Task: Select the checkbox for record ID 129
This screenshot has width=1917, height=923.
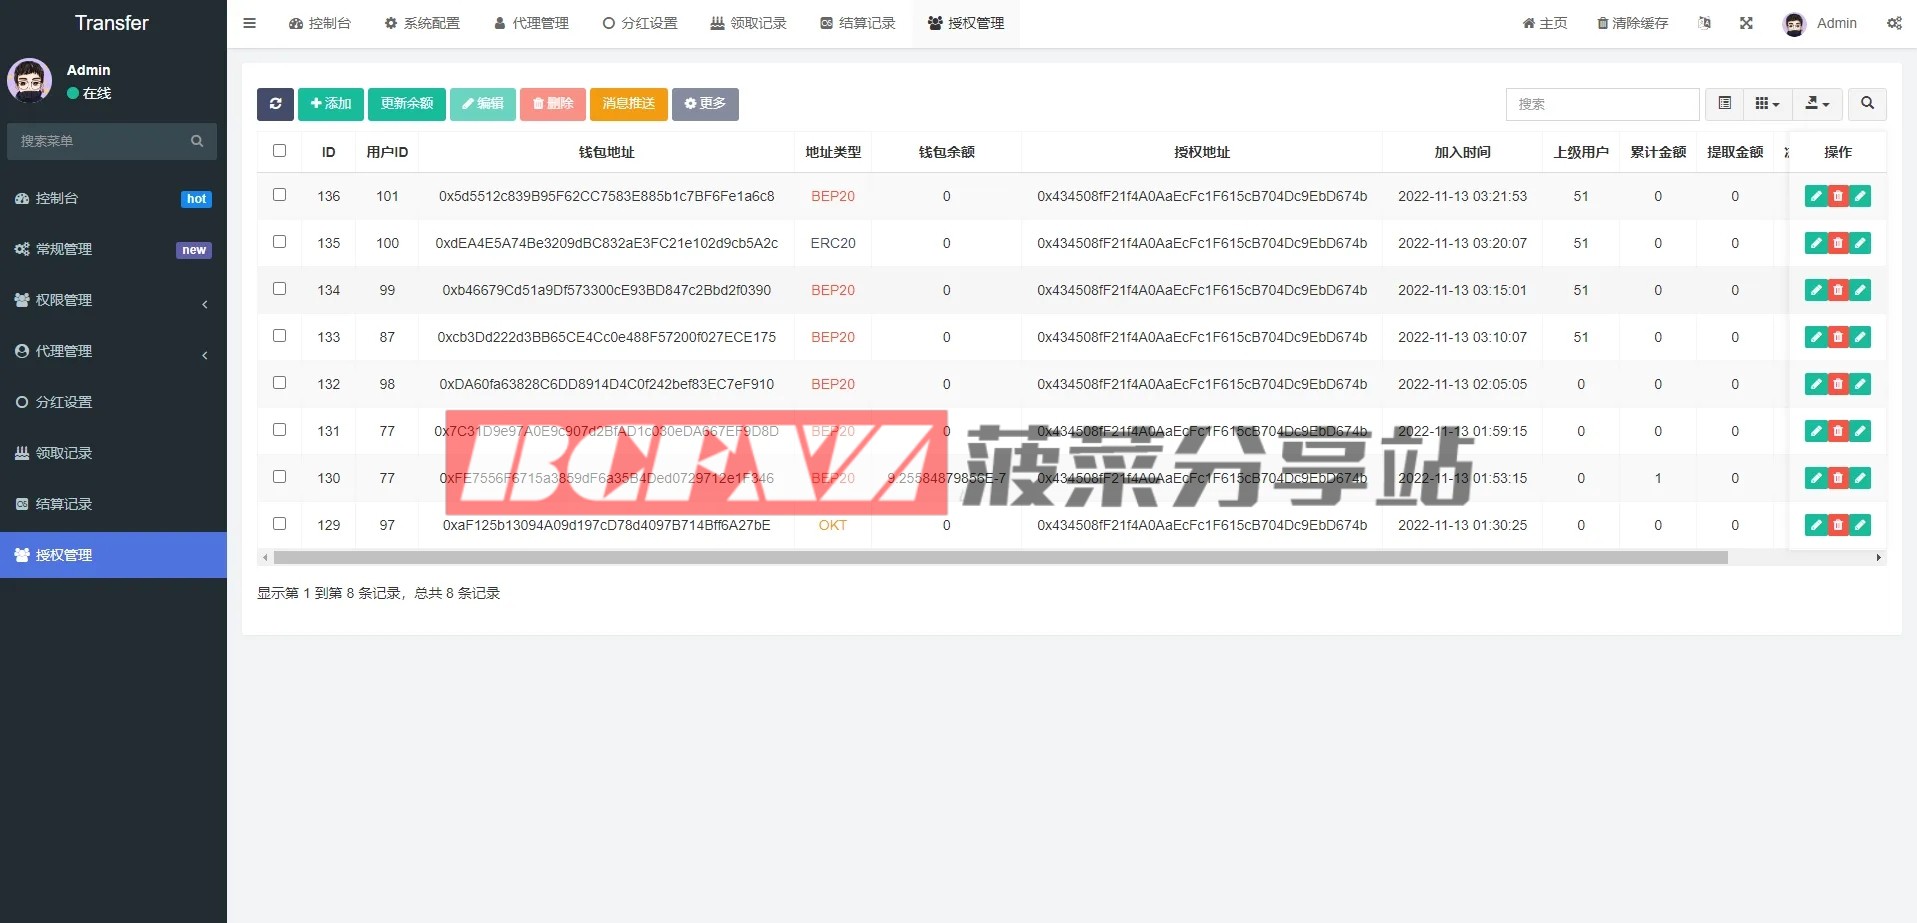Action: pos(280,524)
